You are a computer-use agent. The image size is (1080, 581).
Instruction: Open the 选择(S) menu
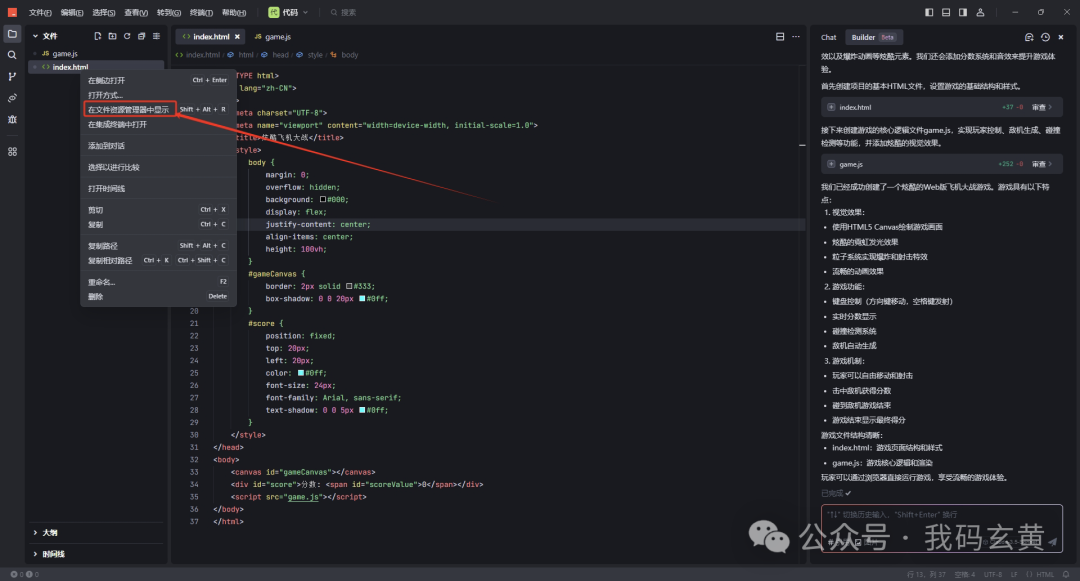[x=104, y=12]
